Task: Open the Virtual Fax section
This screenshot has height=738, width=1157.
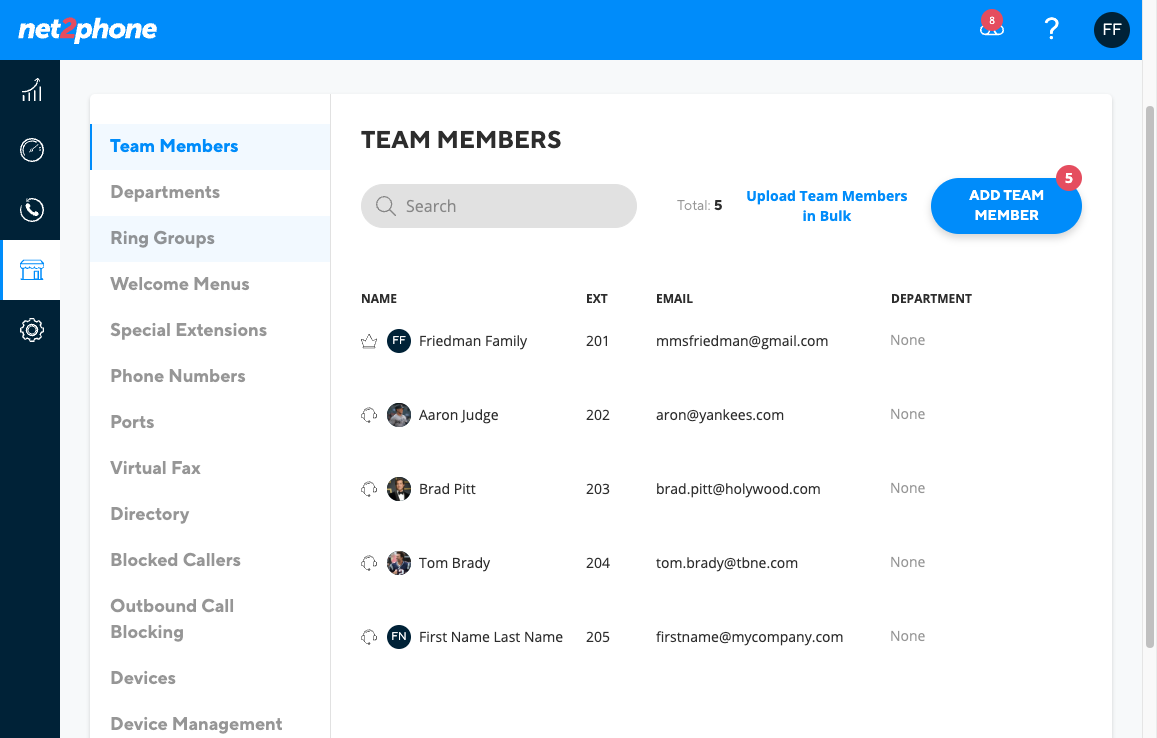Action: [155, 468]
